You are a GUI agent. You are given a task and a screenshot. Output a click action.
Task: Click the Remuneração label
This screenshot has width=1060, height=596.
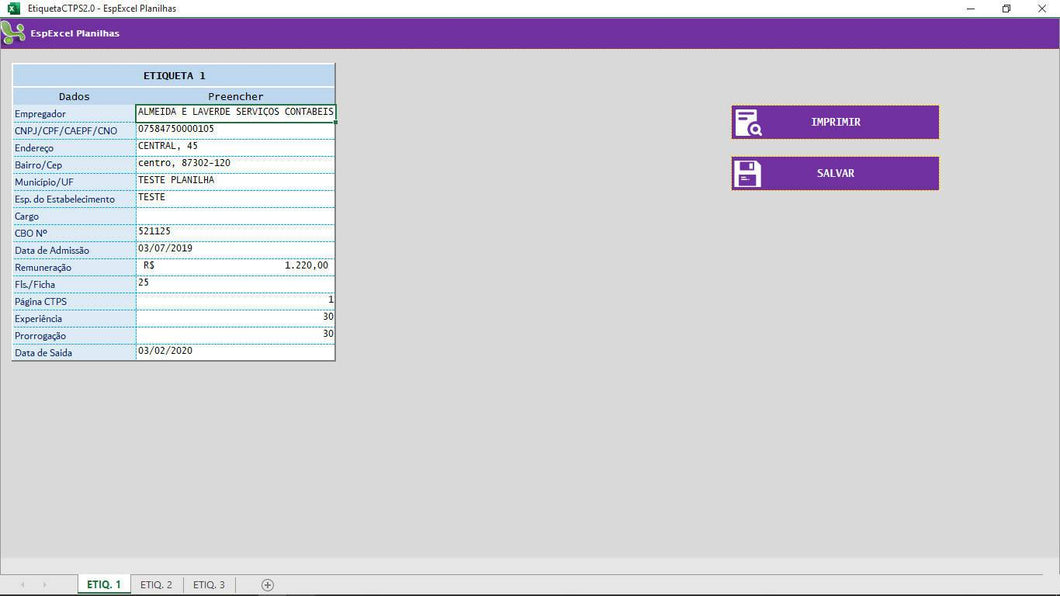coord(43,268)
